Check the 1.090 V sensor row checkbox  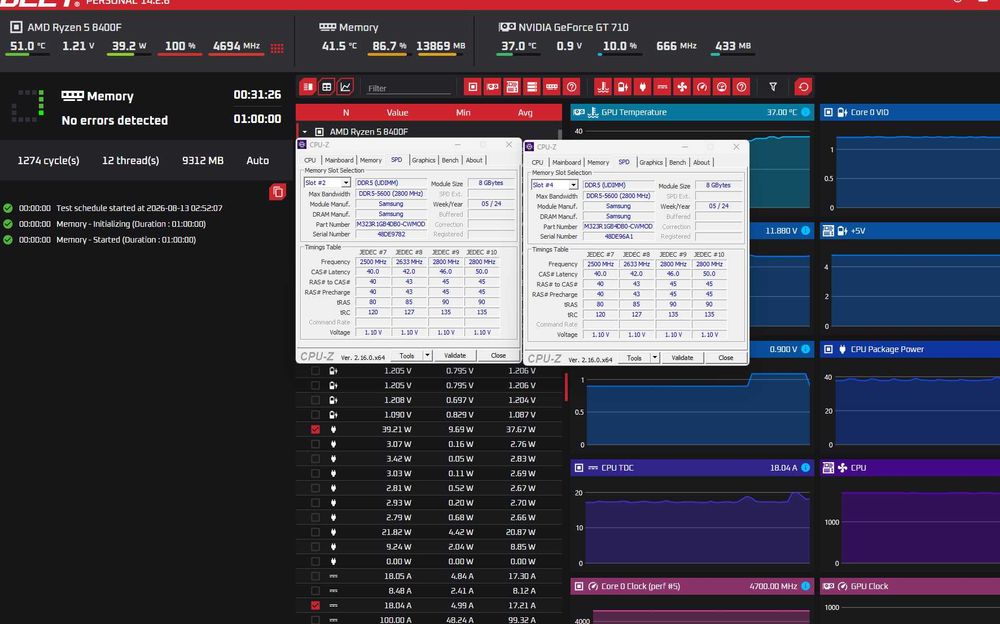coord(315,415)
